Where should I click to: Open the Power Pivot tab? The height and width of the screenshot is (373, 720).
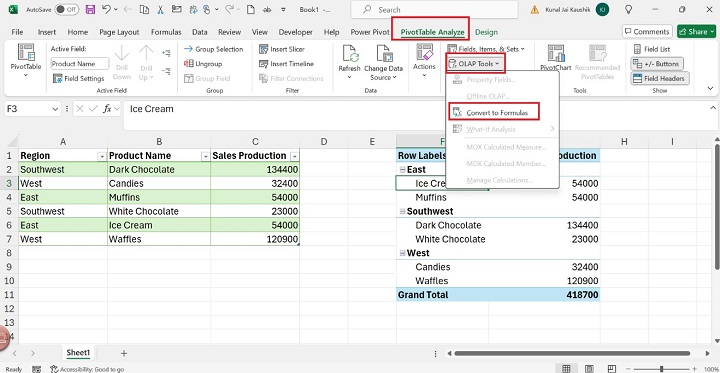(x=370, y=32)
